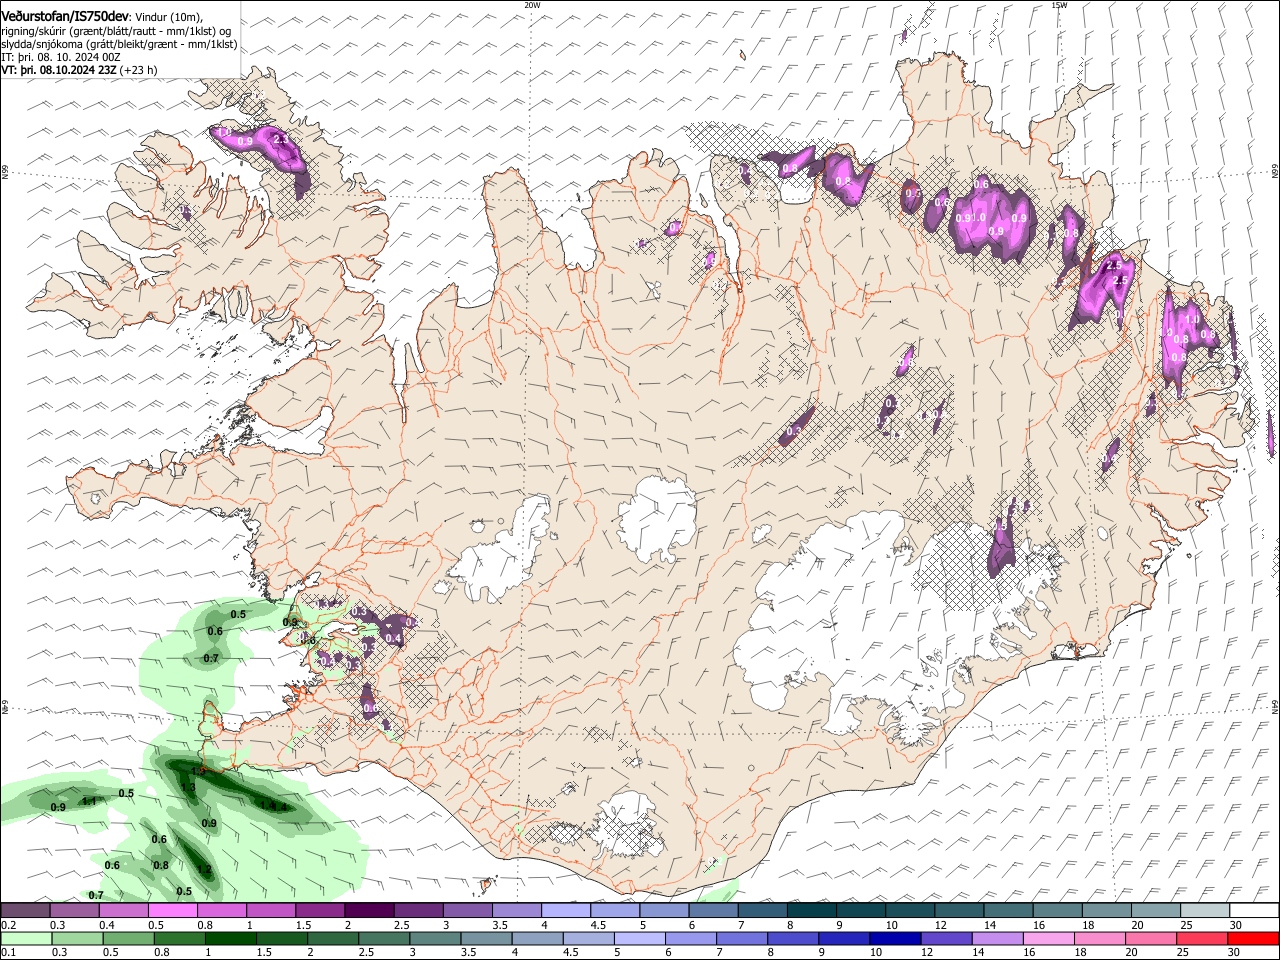Select the rain legend swatch for 2–2.5 mm
This screenshot has width=1280, height=960.
point(332,938)
